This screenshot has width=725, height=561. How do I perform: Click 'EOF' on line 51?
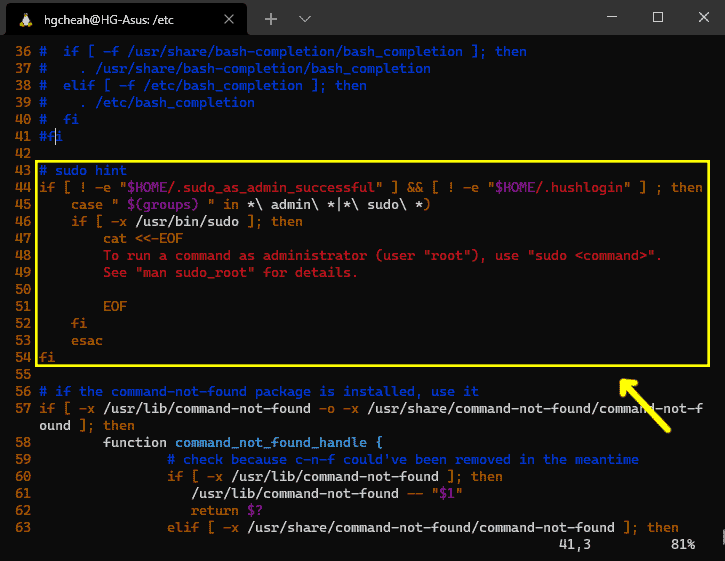coord(115,307)
